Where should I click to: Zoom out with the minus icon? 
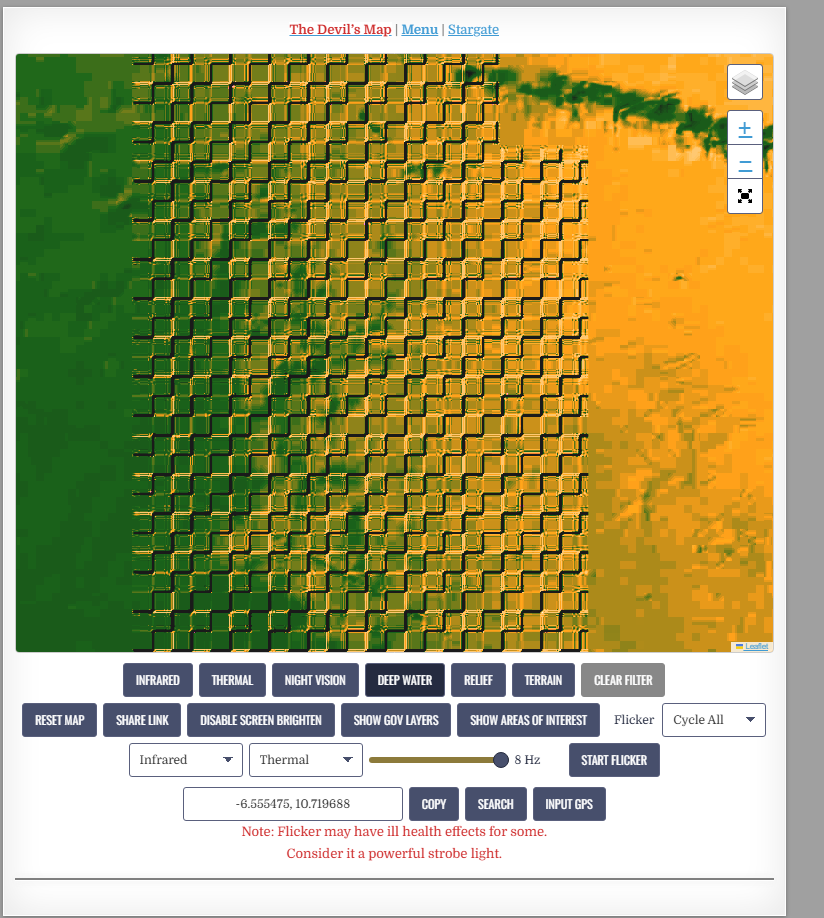(x=744, y=162)
